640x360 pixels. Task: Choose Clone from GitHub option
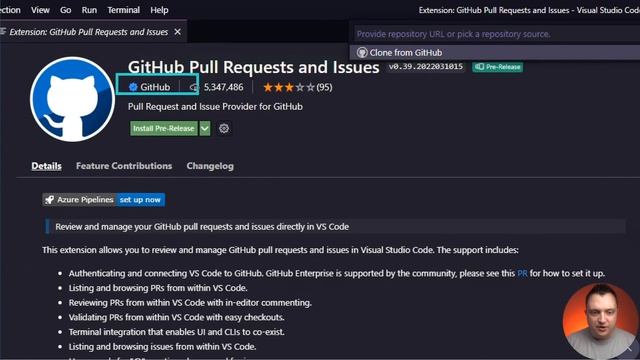point(495,53)
